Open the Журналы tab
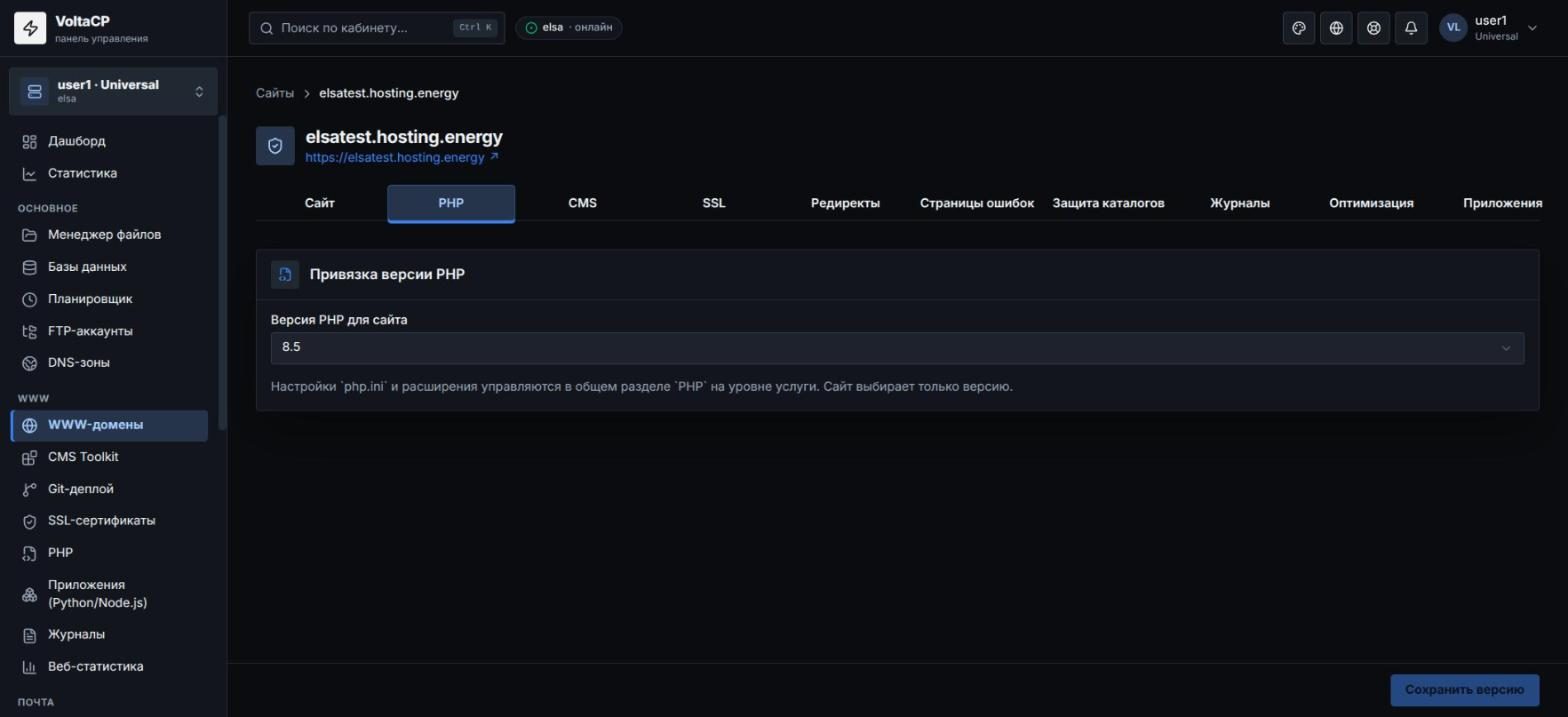The image size is (1568, 717). pos(1240,203)
